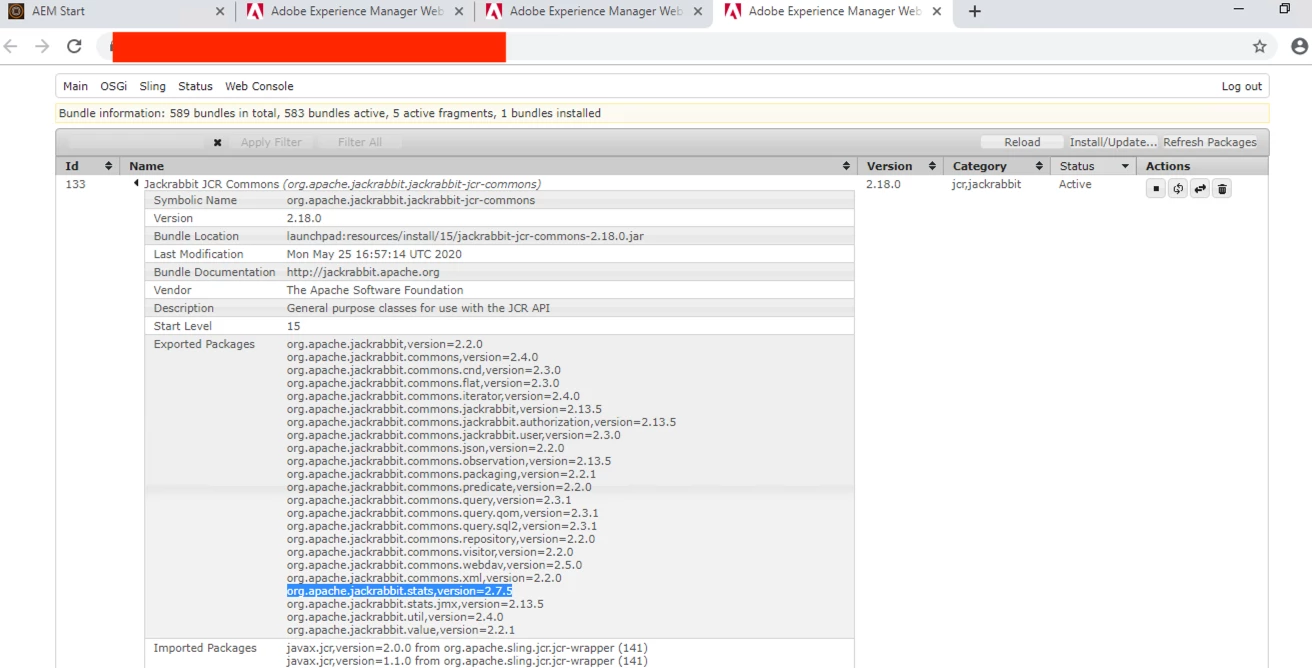
Task: Click the 2.18.0 version cell
Action: 883,184
